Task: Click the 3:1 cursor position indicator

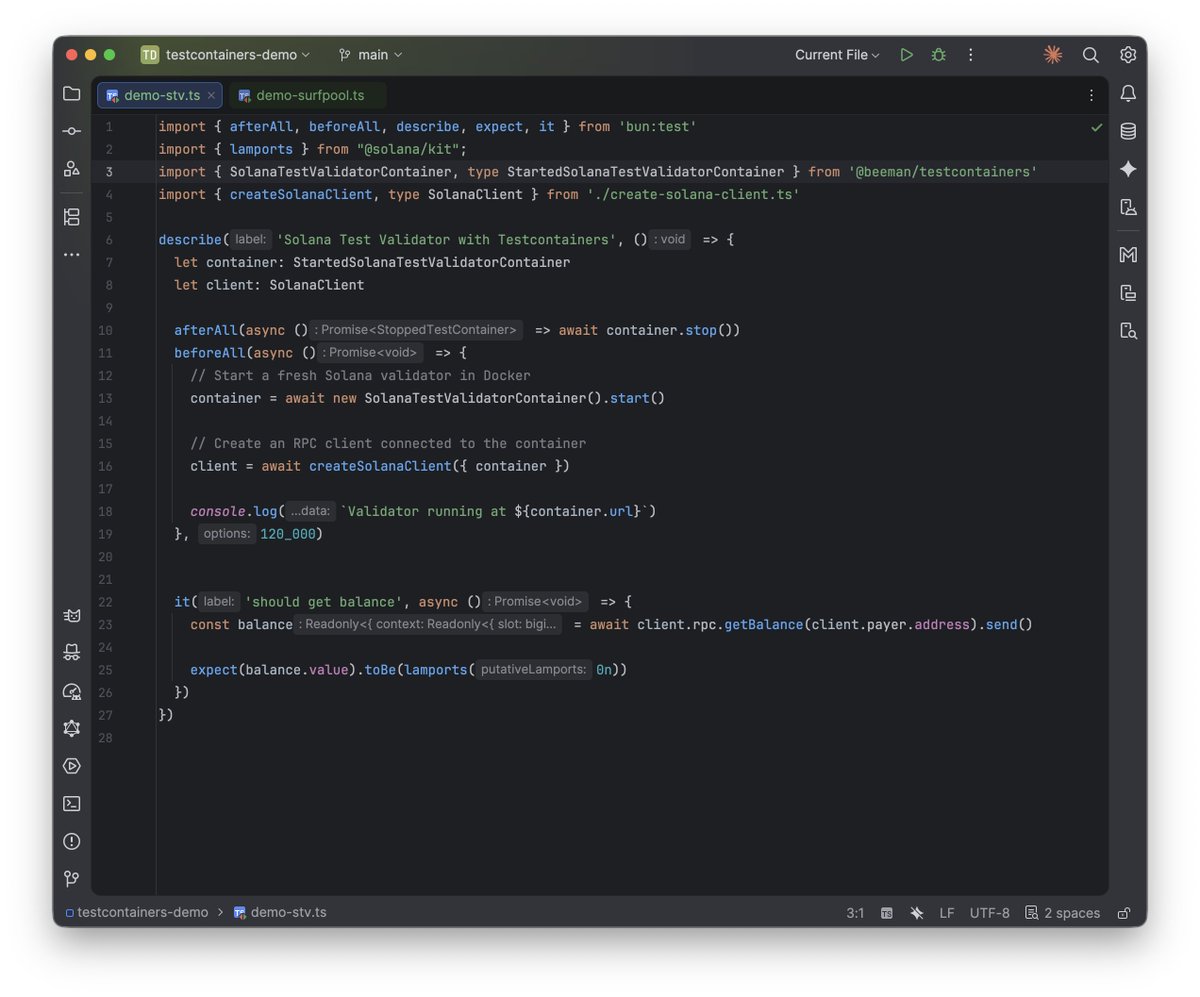Action: tap(855, 913)
